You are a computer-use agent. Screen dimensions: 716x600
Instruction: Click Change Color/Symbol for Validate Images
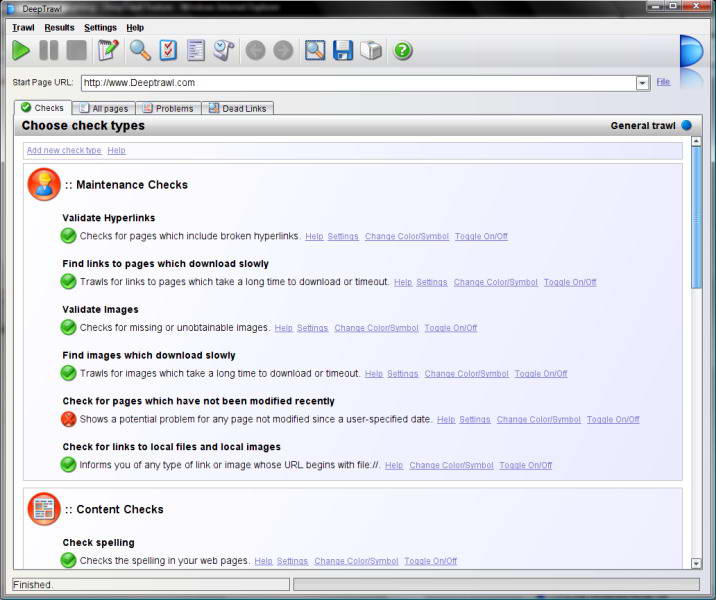pos(376,328)
